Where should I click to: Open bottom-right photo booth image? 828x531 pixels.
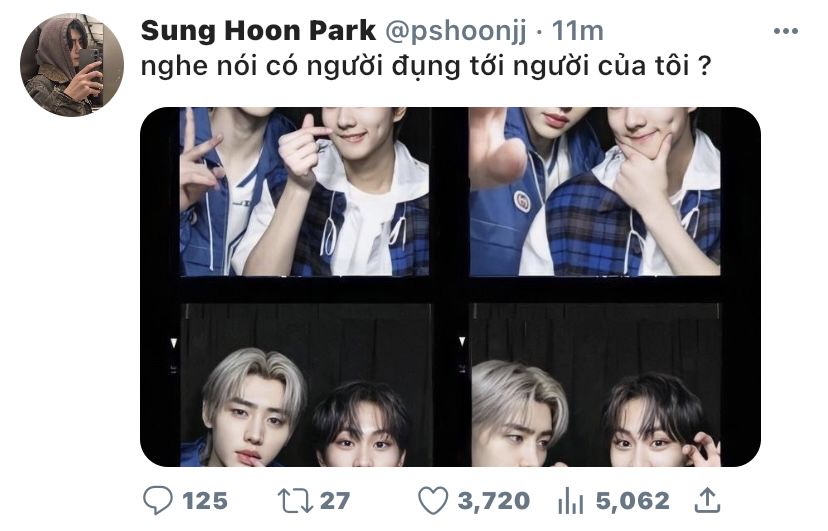pos(595,385)
